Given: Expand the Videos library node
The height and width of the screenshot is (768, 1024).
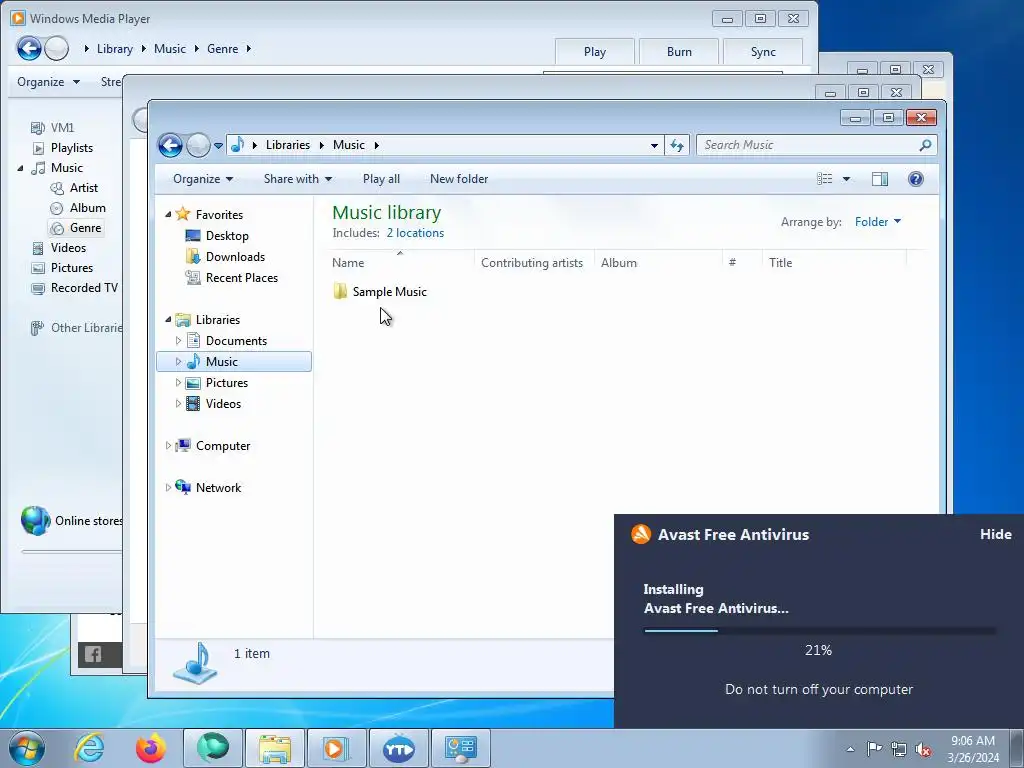Looking at the screenshot, I should click(x=178, y=404).
